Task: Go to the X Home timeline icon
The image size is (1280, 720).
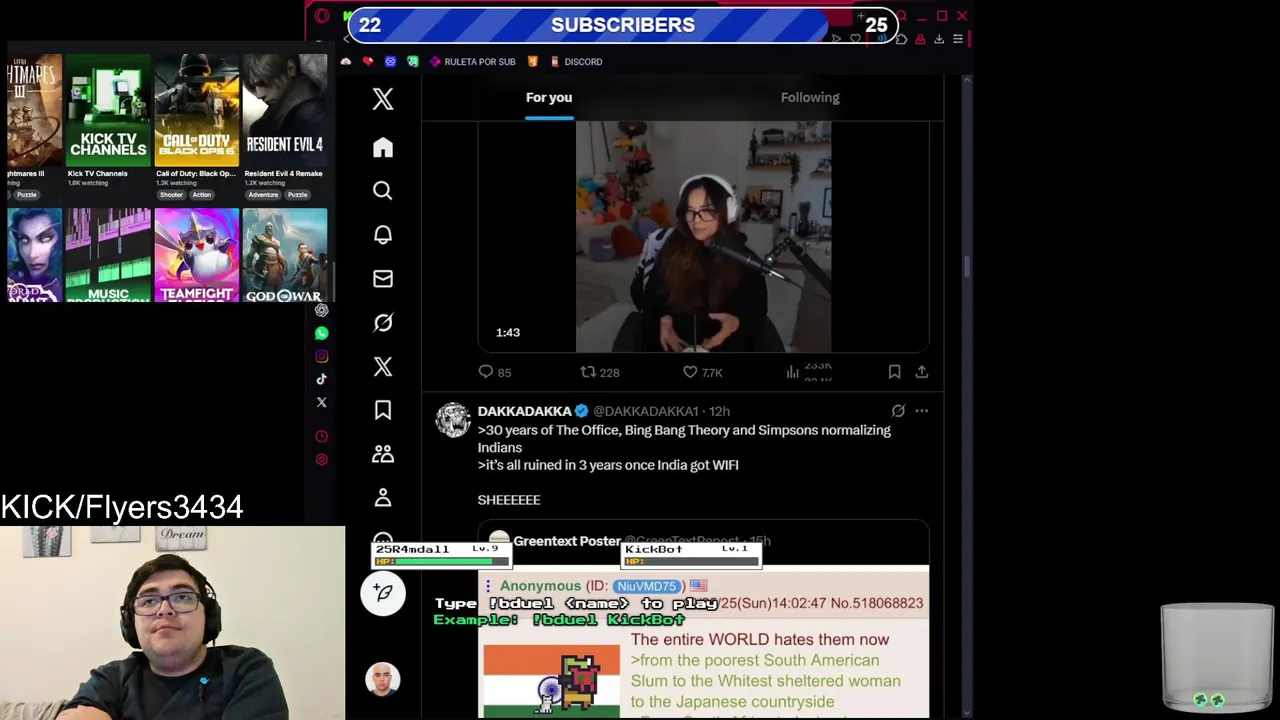Action: pos(383,147)
